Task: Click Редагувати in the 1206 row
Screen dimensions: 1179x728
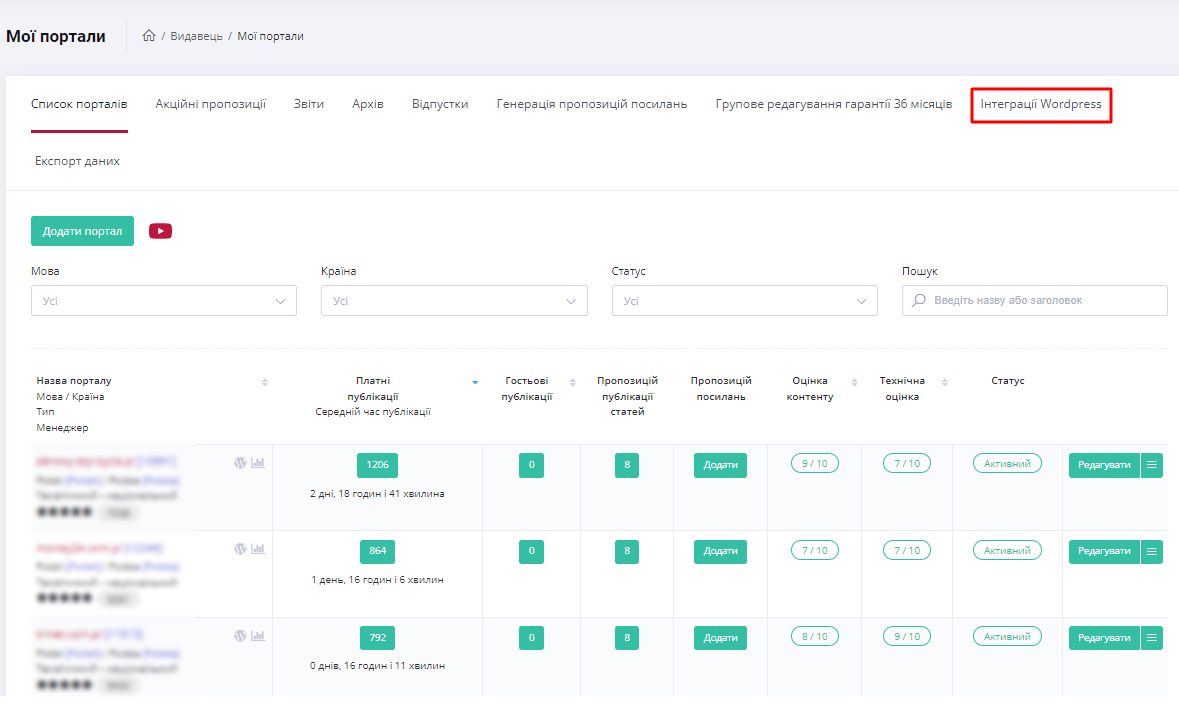Action: click(x=1104, y=465)
